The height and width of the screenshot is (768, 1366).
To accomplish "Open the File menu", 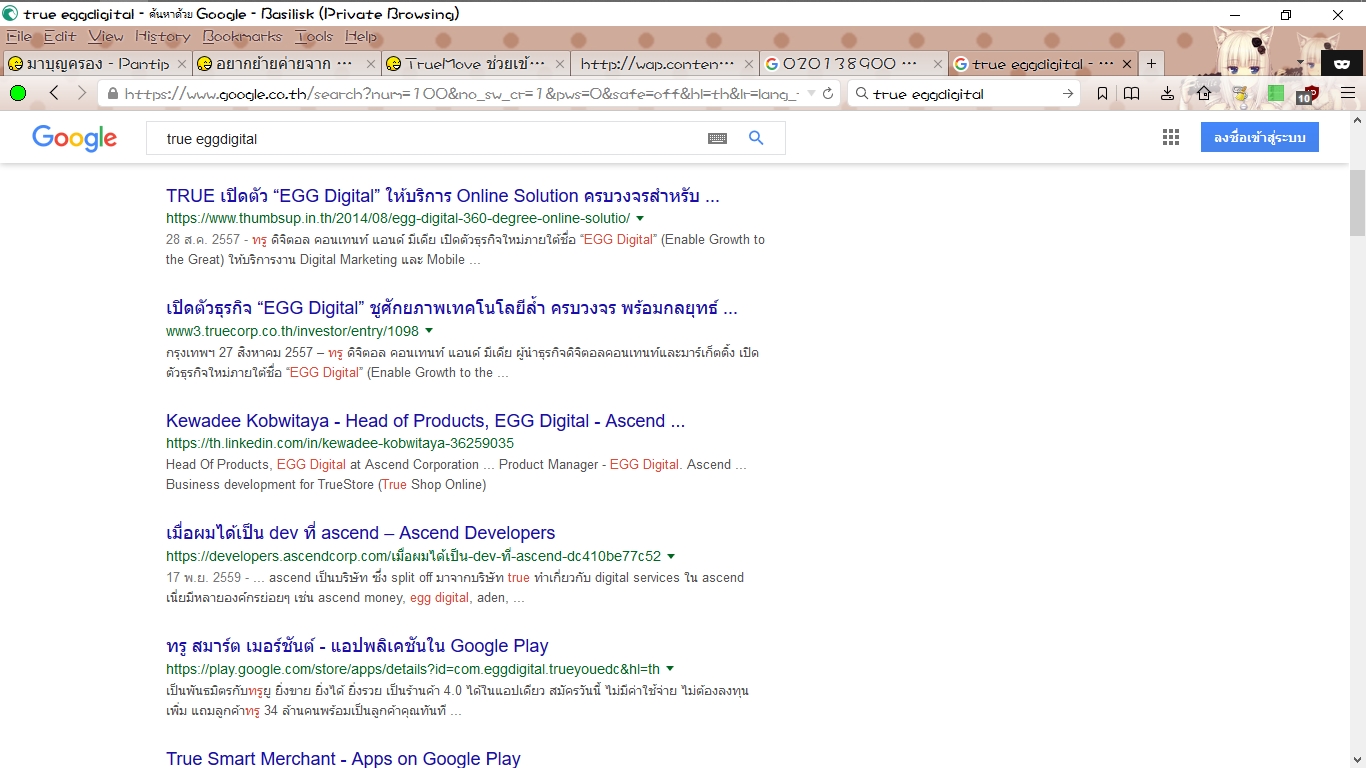I will pos(19,36).
